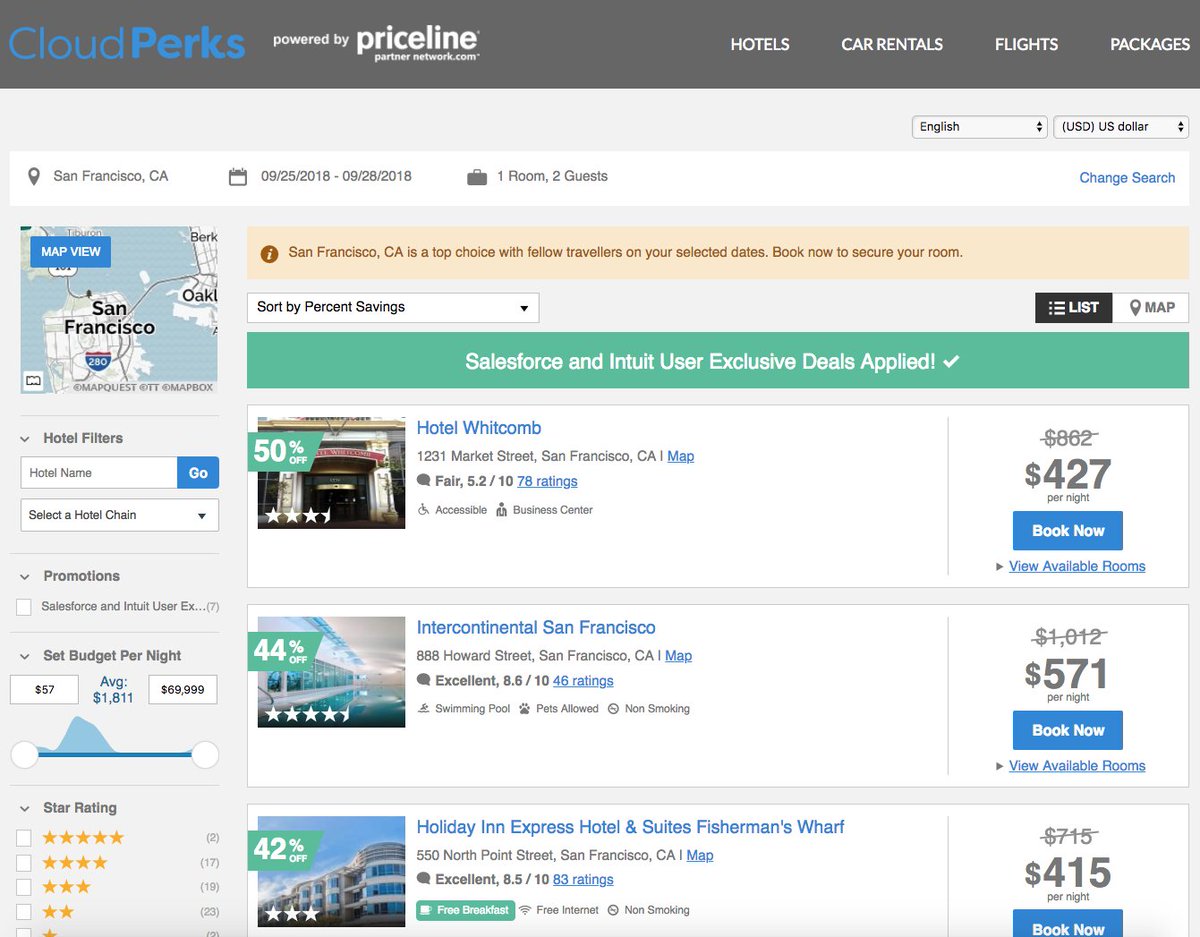
Task: Book Now for Intercontinental San Francisco
Action: [1068, 730]
